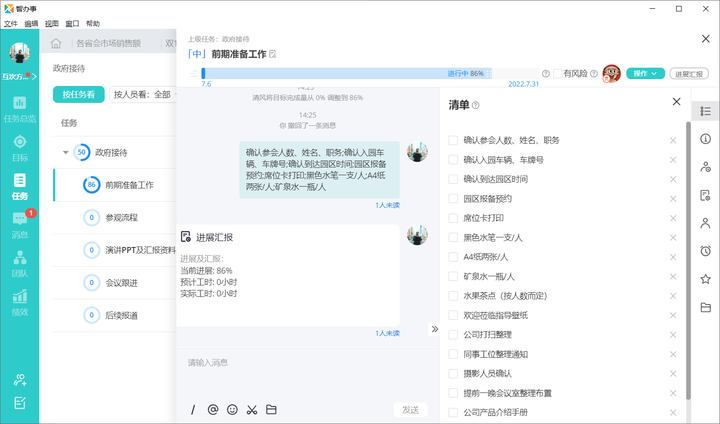The image size is (720, 424).
Task: Check 黑色水笔一支/人 item
Action: click(453, 237)
